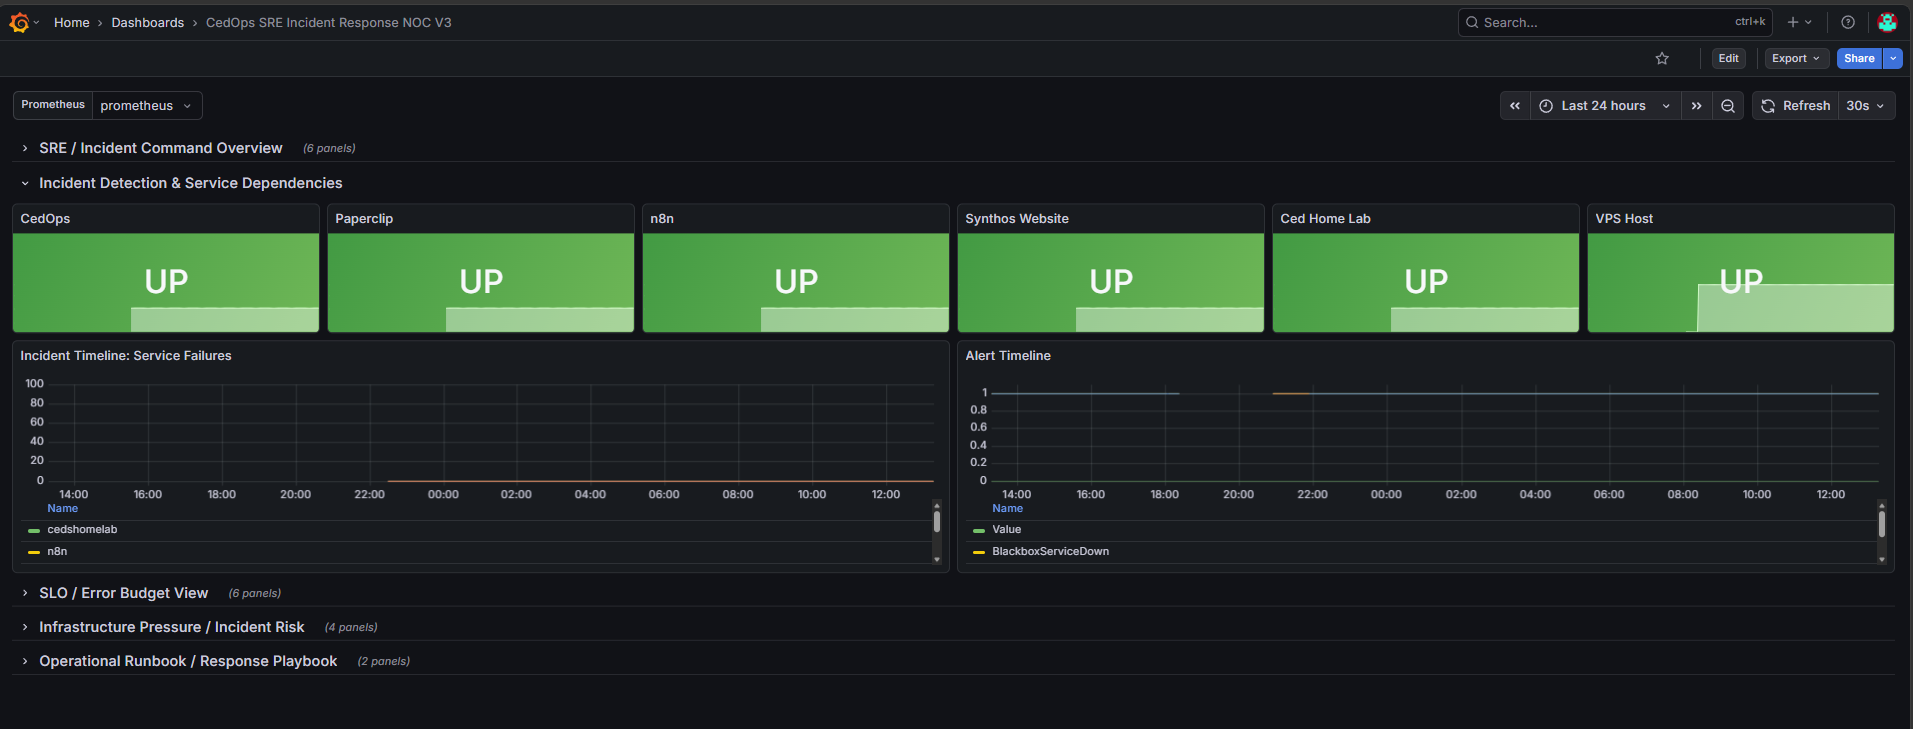The height and width of the screenshot is (729, 1913).
Task: Open Paperclip panel title menu
Action: coord(364,219)
